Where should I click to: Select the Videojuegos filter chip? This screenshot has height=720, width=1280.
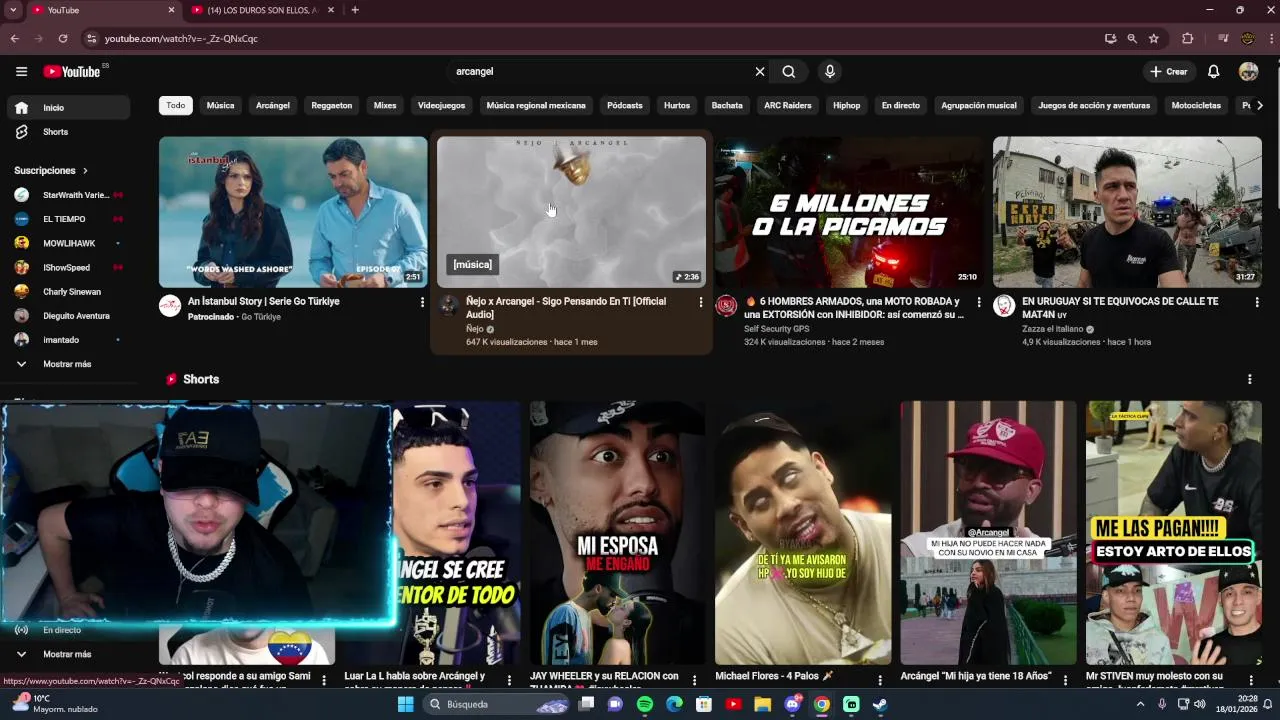click(441, 105)
